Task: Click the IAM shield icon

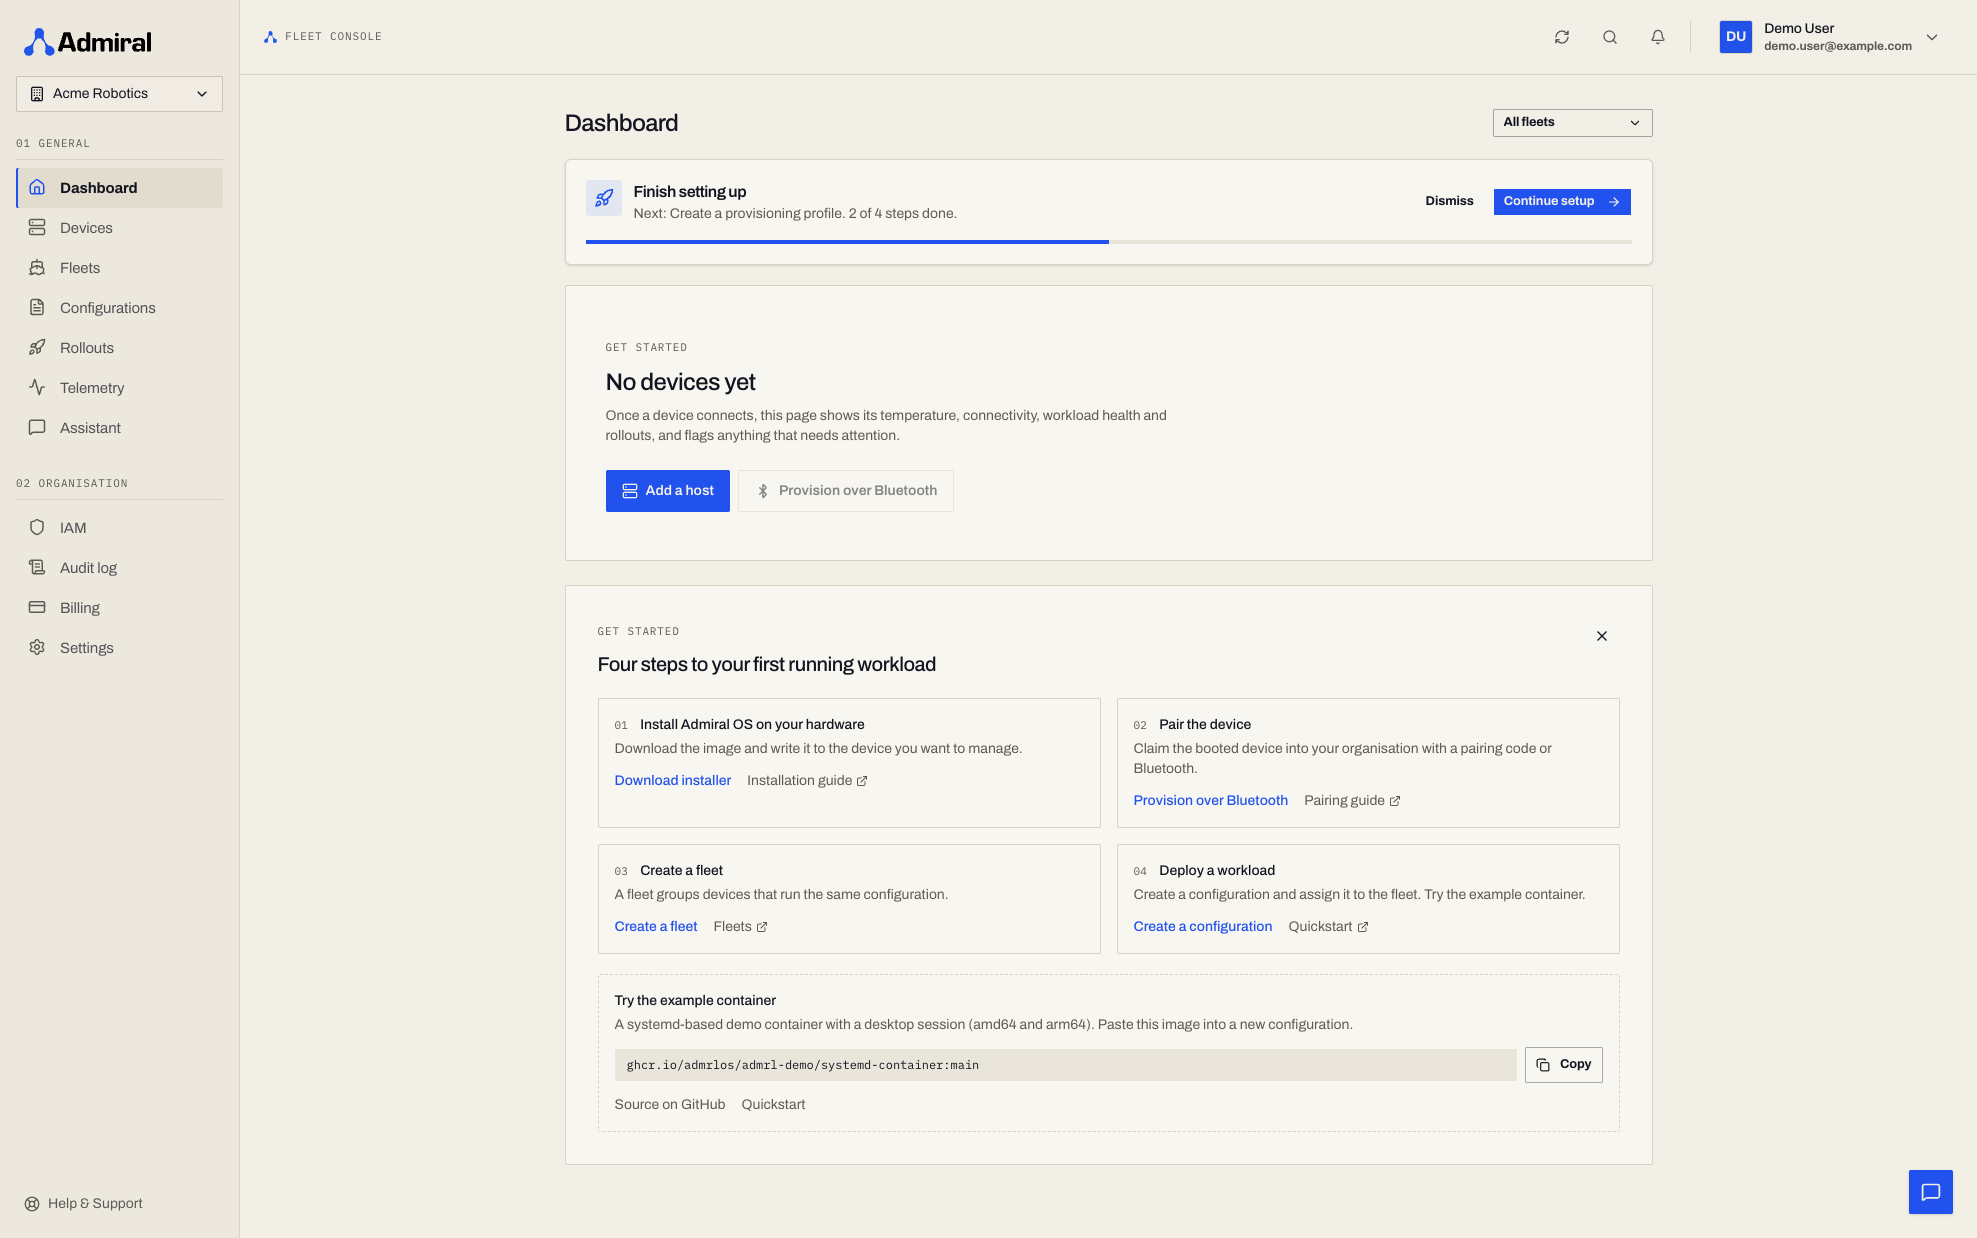Action: (x=37, y=528)
